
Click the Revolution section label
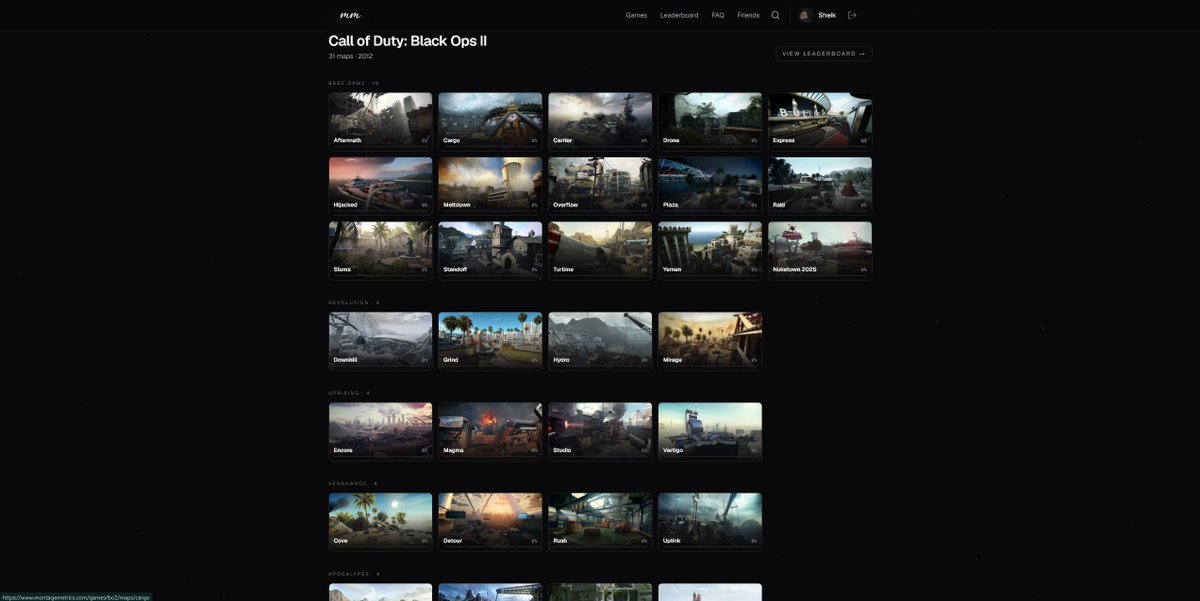[354, 302]
